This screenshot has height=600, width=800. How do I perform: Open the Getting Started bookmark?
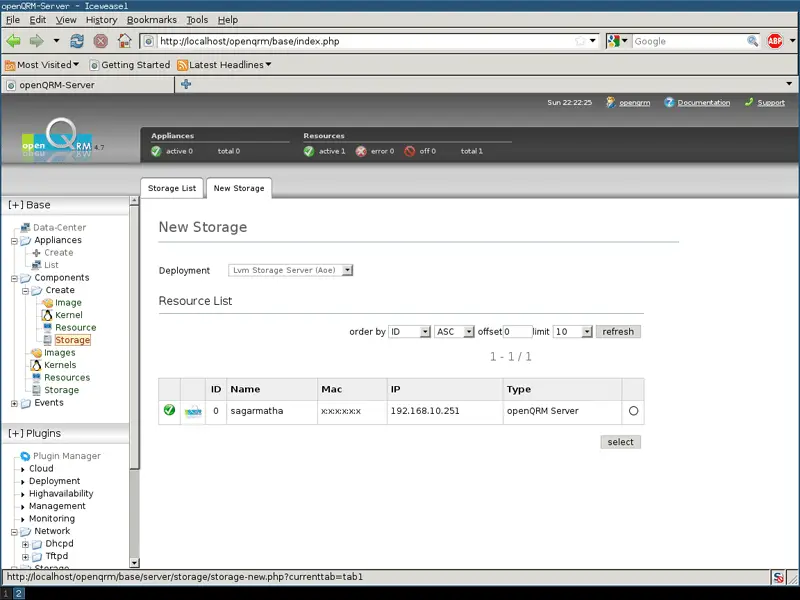click(x=130, y=65)
